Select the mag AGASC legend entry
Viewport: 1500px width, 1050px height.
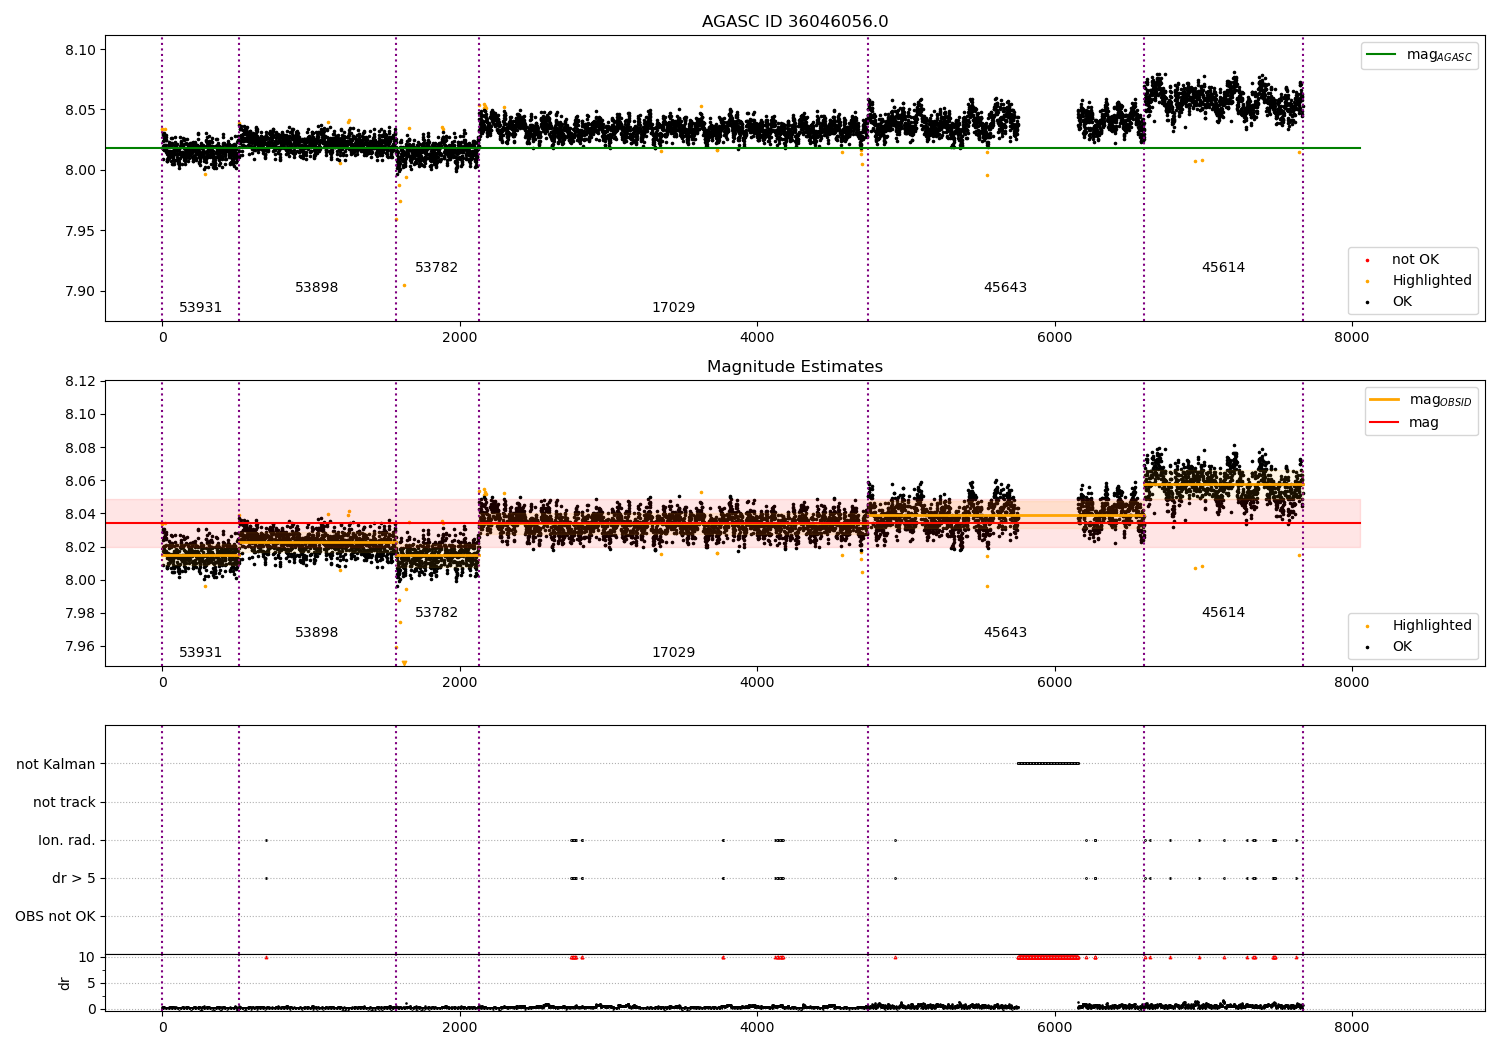click(1420, 55)
